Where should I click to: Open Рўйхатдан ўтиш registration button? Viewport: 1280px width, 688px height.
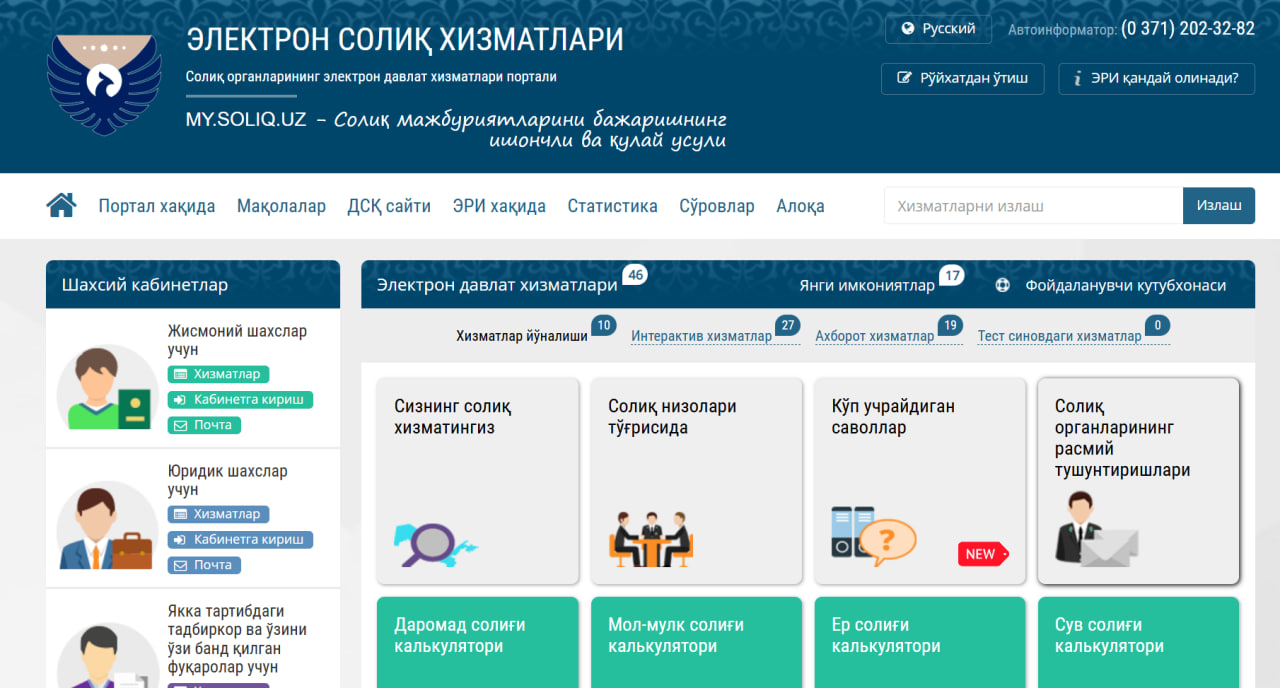pyautogui.click(x=962, y=79)
